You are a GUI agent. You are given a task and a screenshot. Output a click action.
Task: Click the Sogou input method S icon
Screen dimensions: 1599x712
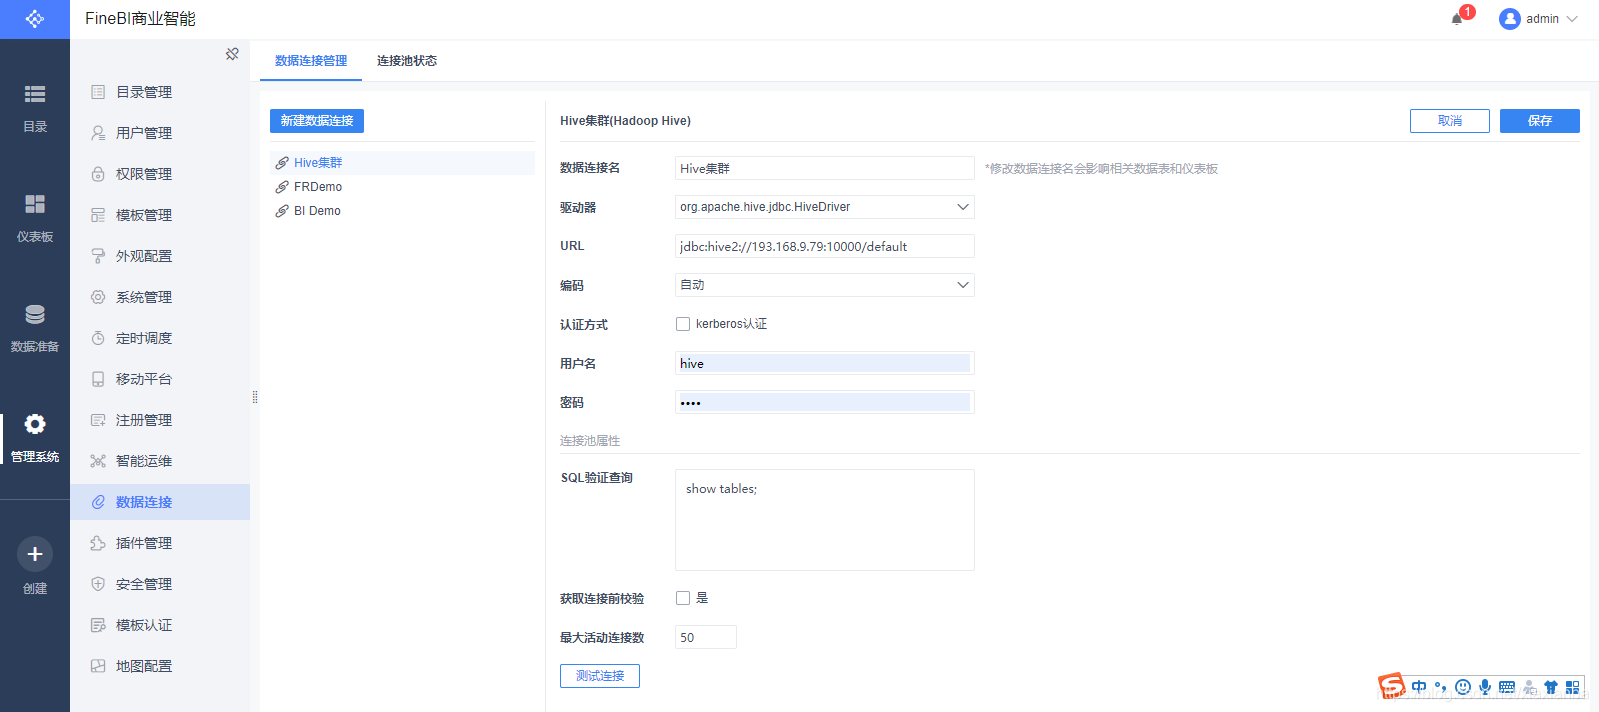click(1391, 686)
